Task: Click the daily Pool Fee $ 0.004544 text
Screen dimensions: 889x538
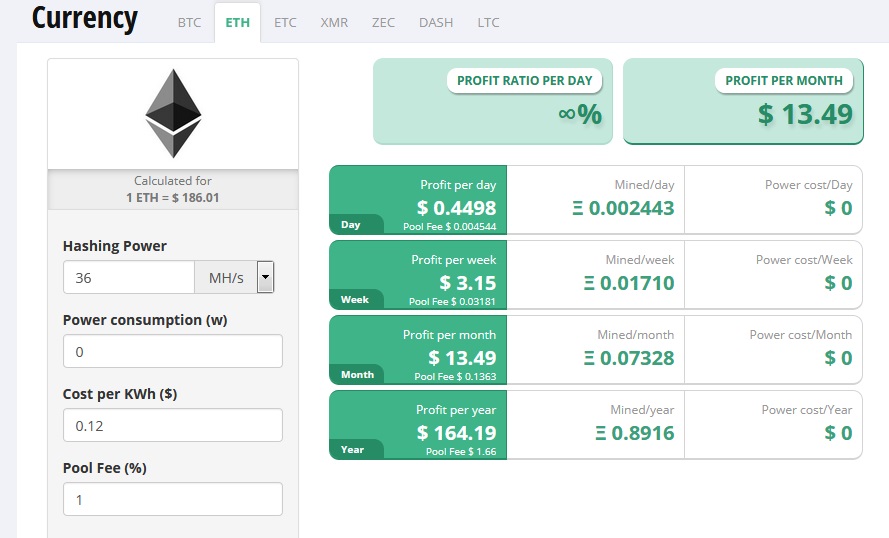Action: pyautogui.click(x=450, y=227)
